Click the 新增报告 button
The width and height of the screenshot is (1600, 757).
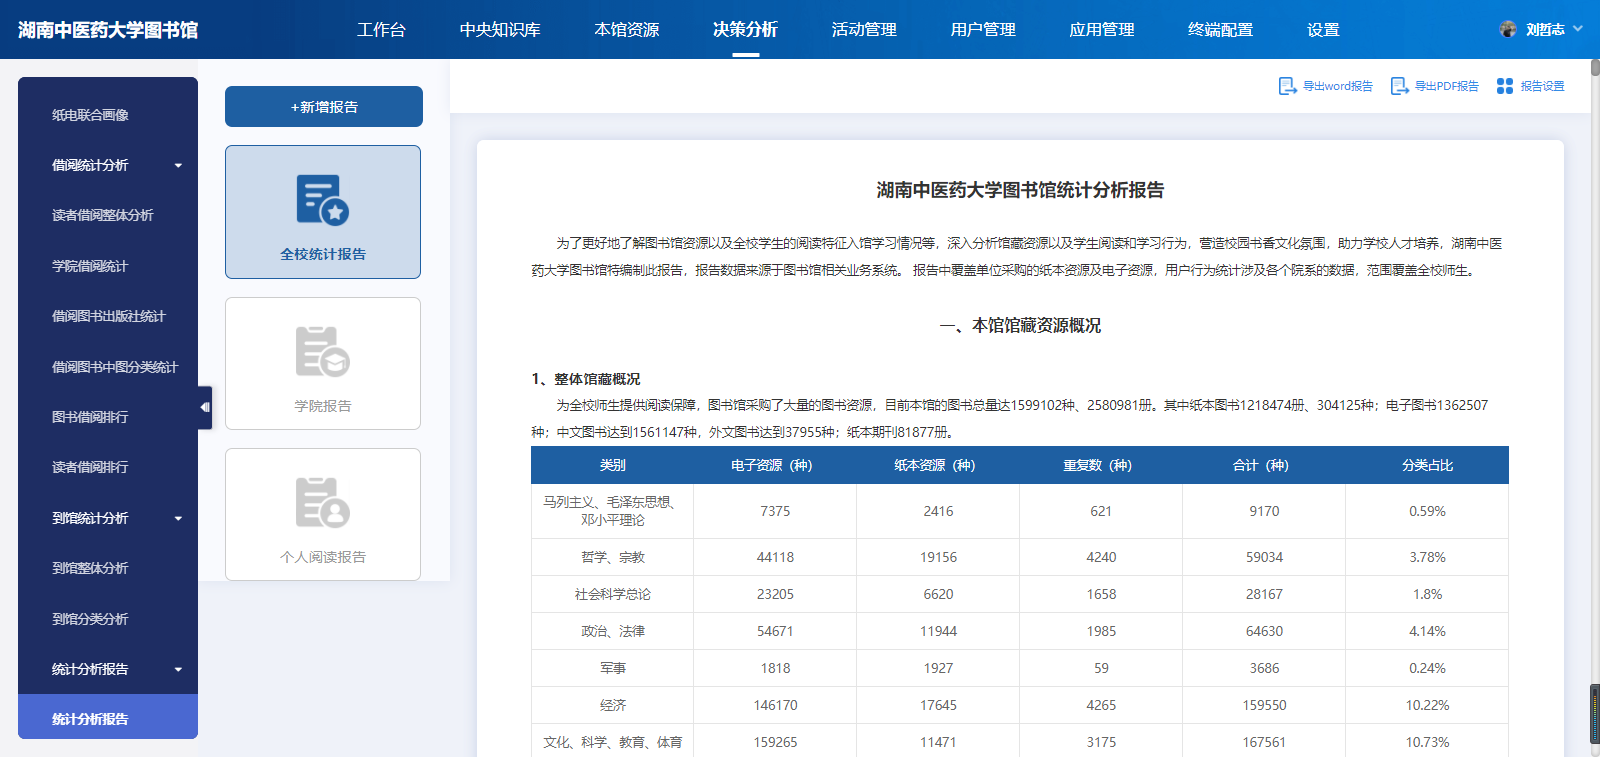pyautogui.click(x=324, y=107)
